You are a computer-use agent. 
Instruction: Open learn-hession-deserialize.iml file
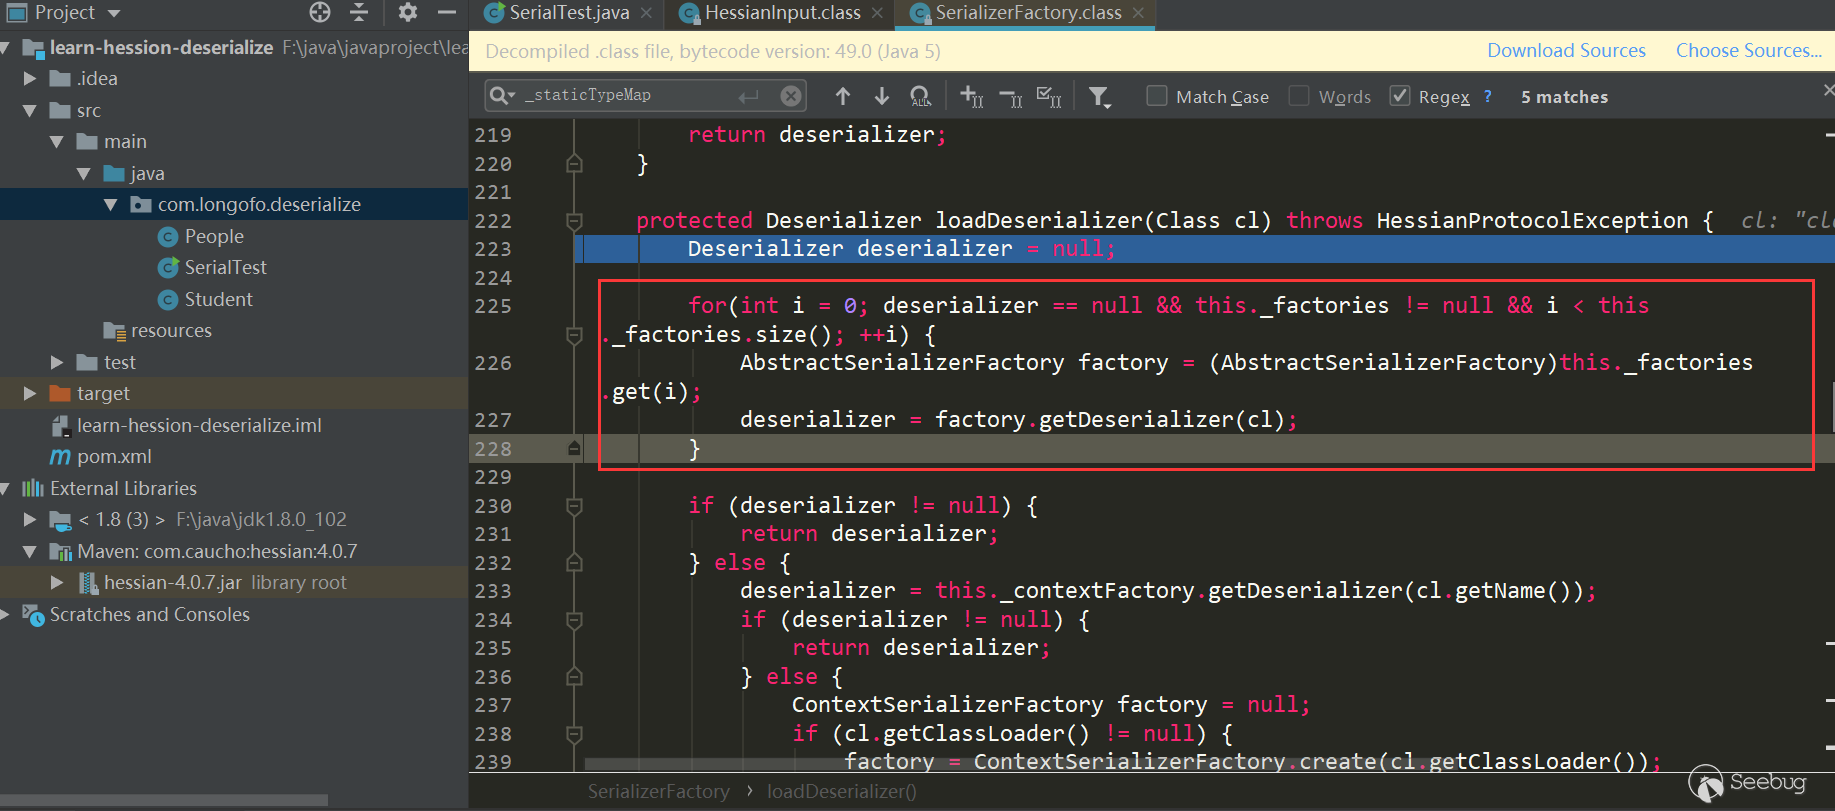point(199,425)
